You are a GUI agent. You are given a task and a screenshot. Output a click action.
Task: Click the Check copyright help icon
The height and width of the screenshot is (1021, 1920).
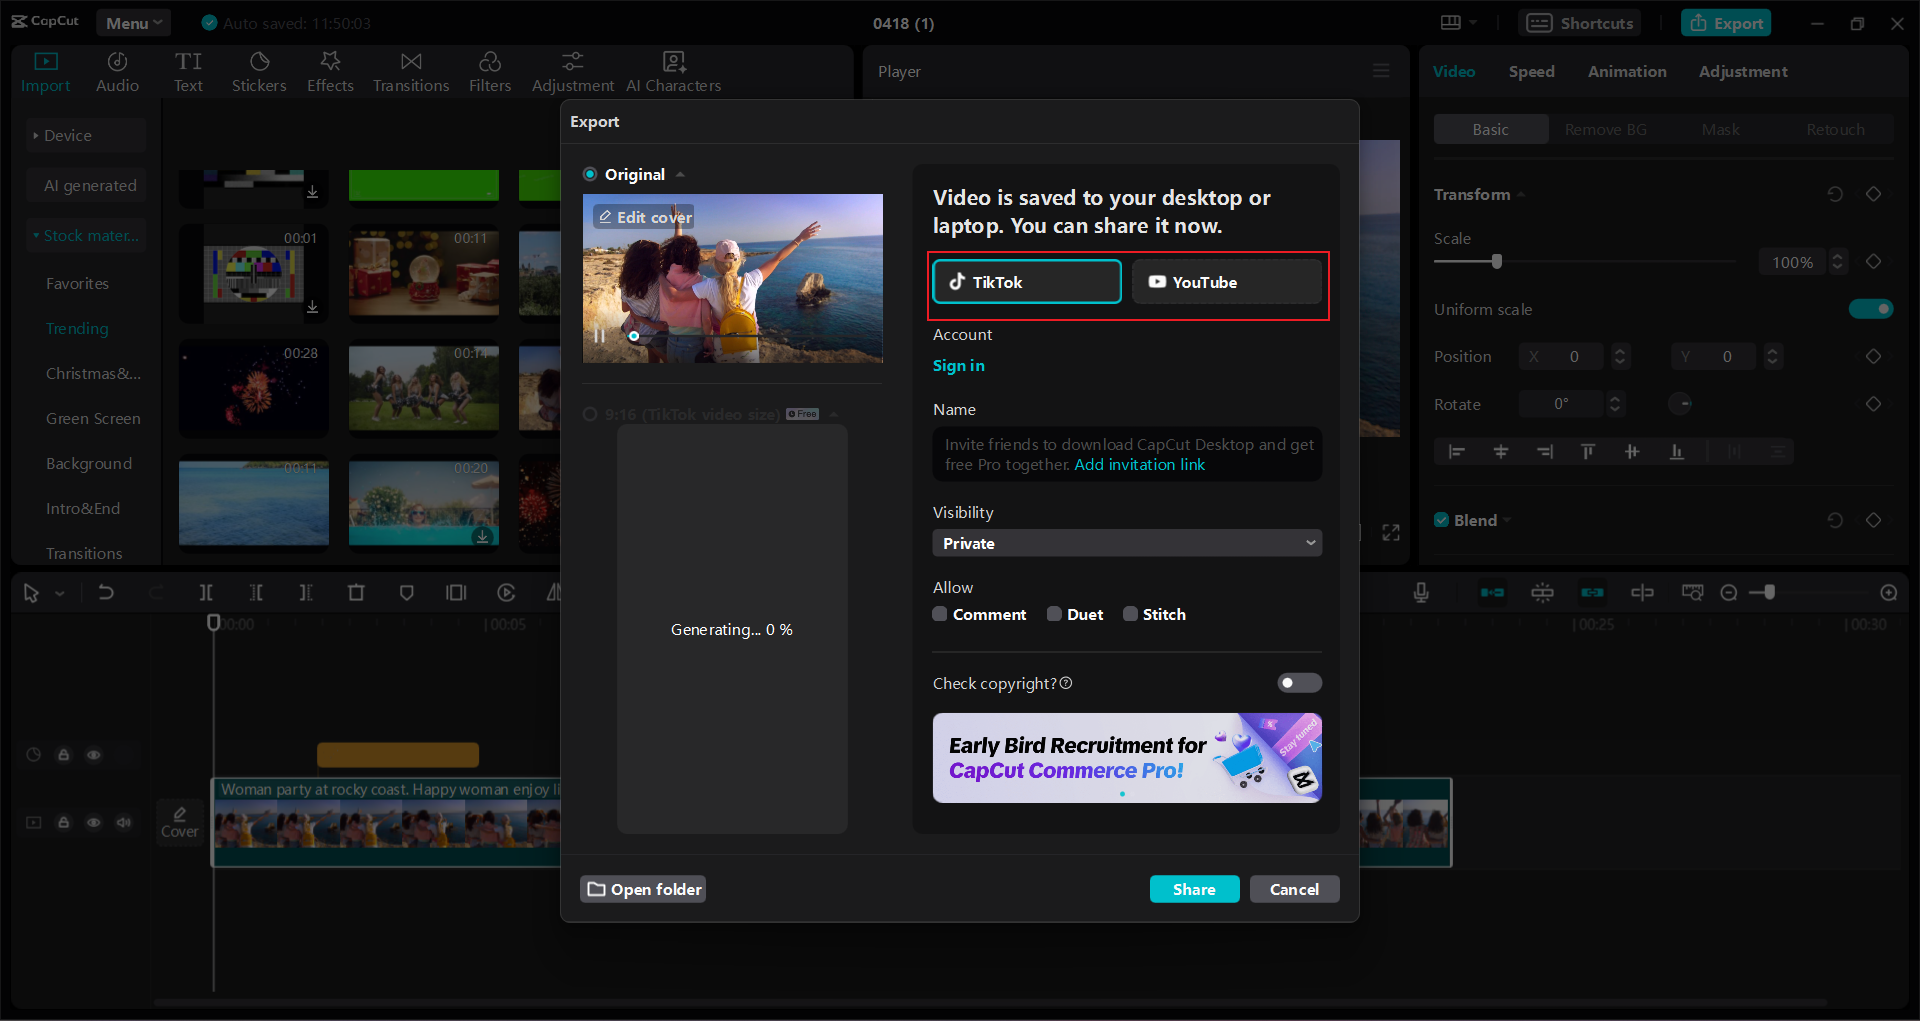1066,683
